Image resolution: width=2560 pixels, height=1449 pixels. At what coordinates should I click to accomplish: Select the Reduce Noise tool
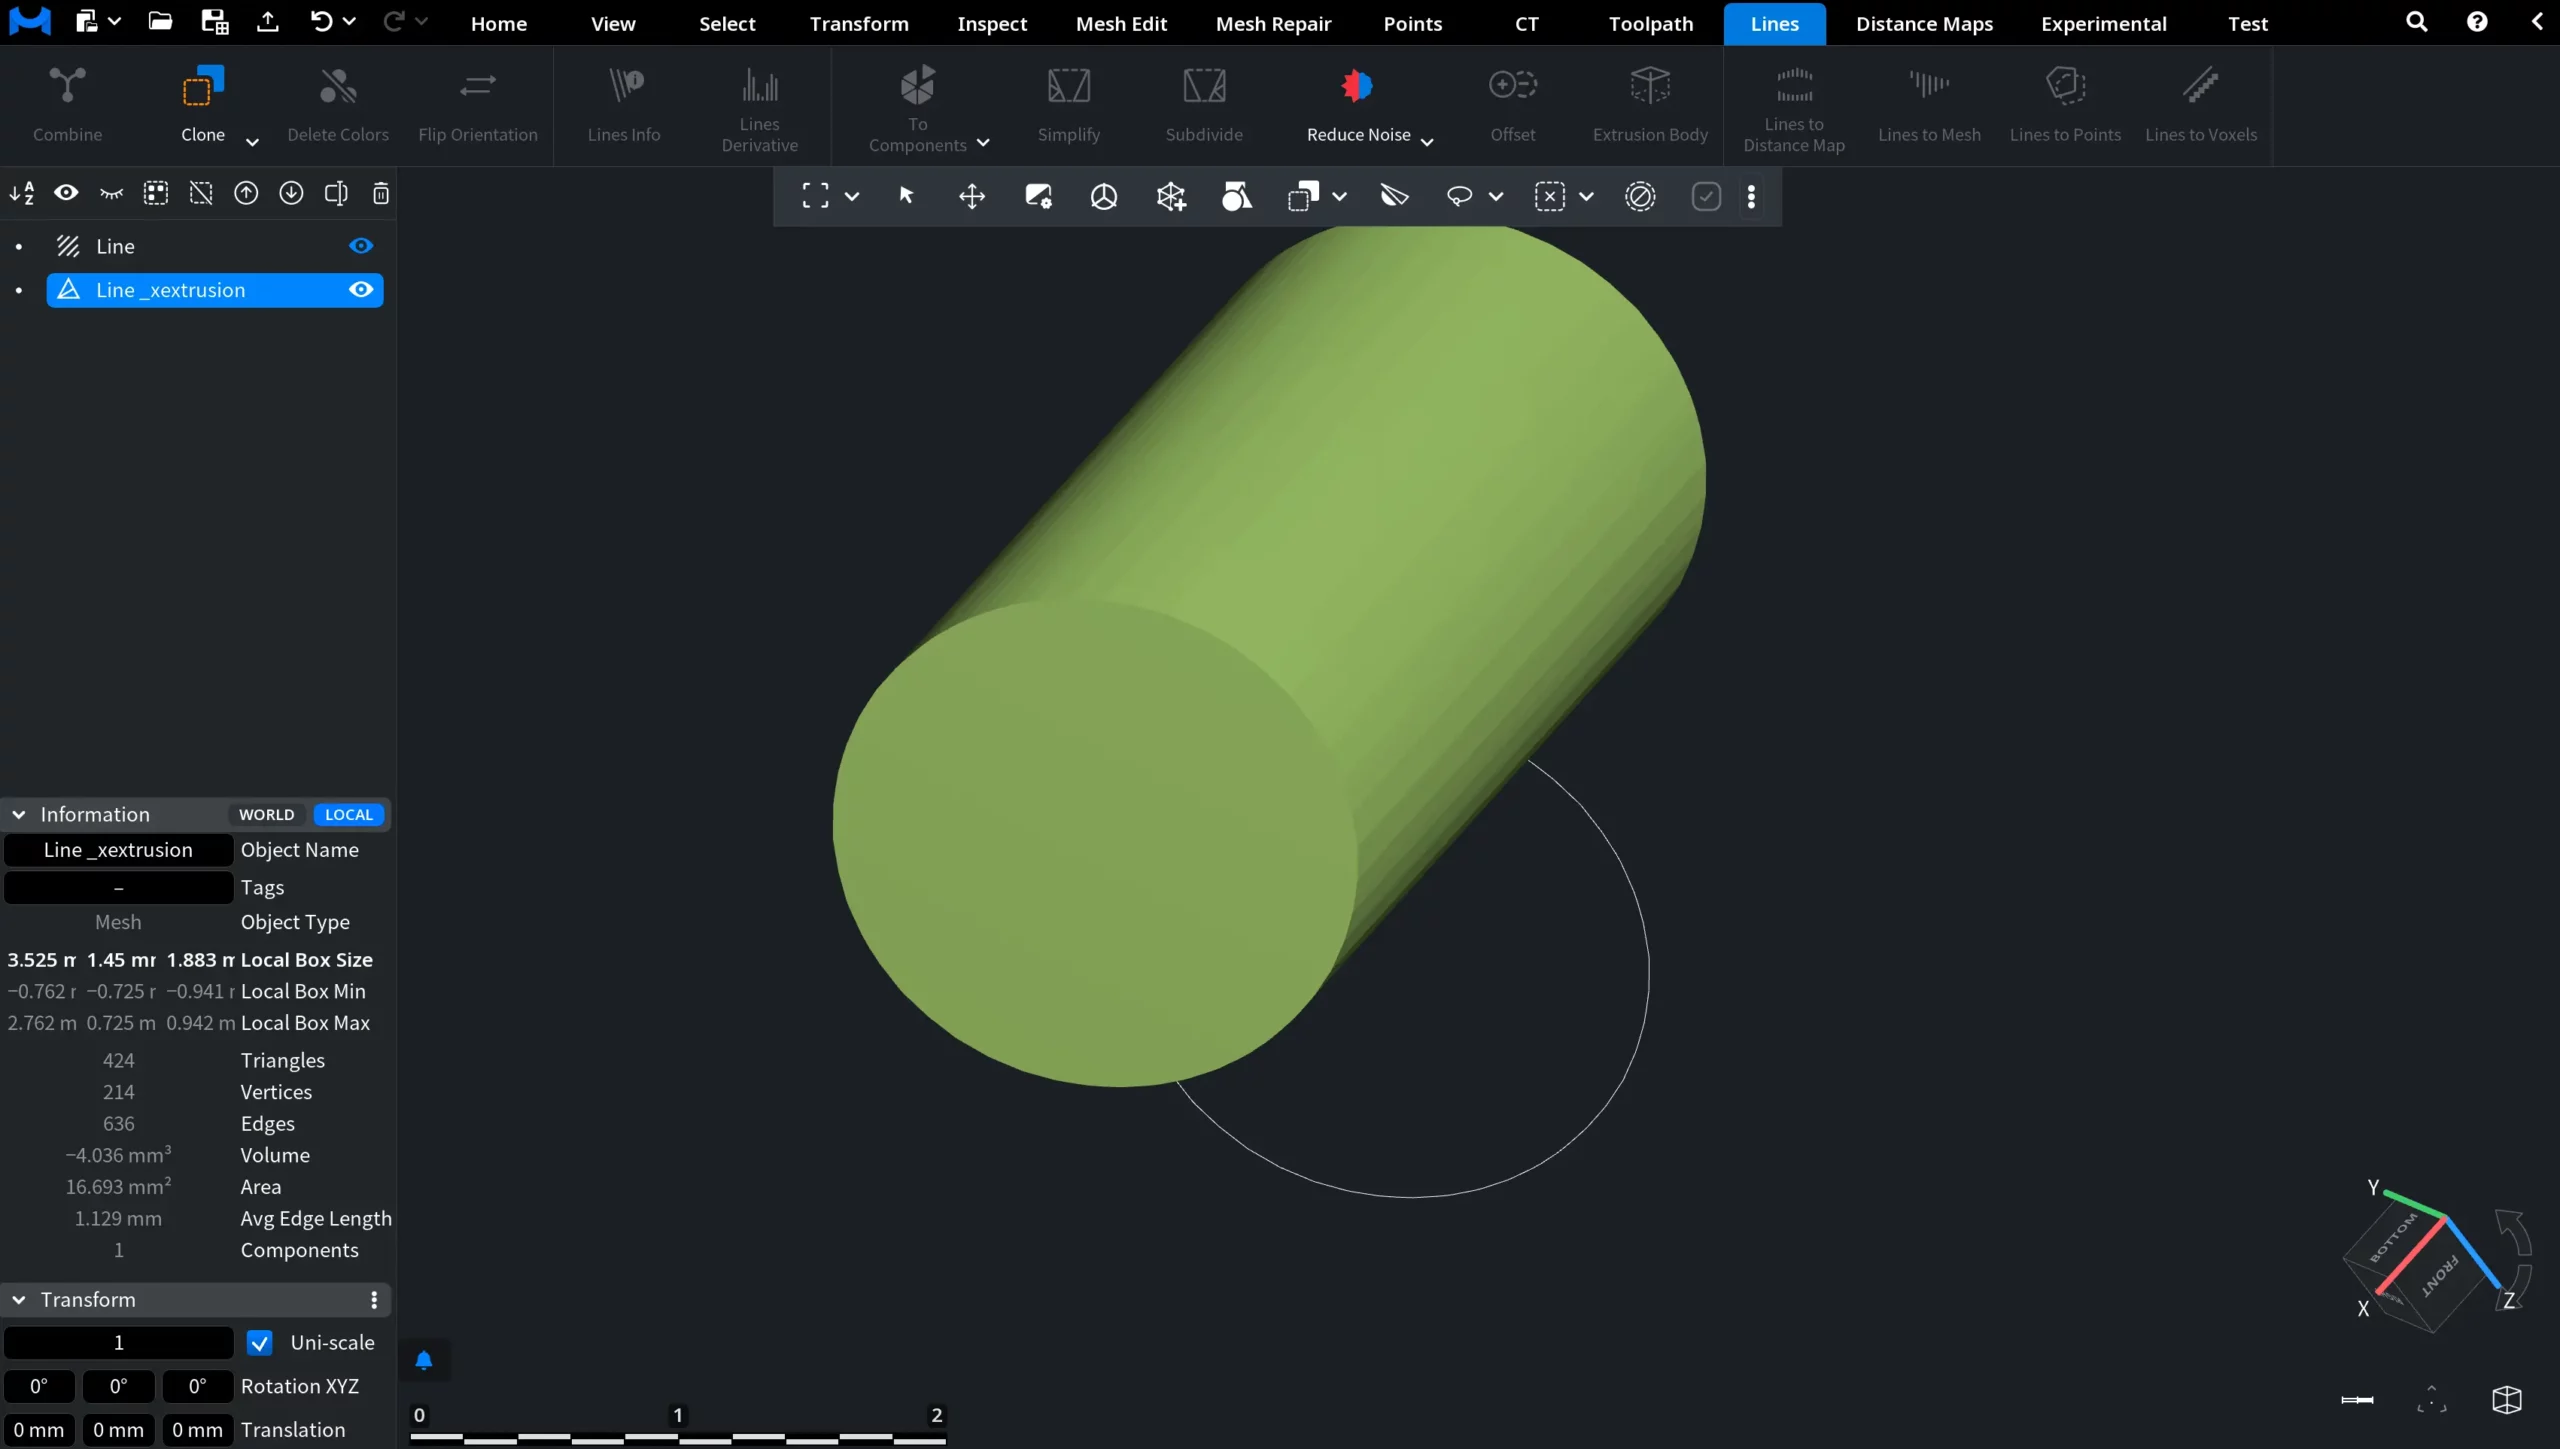pos(1358,105)
